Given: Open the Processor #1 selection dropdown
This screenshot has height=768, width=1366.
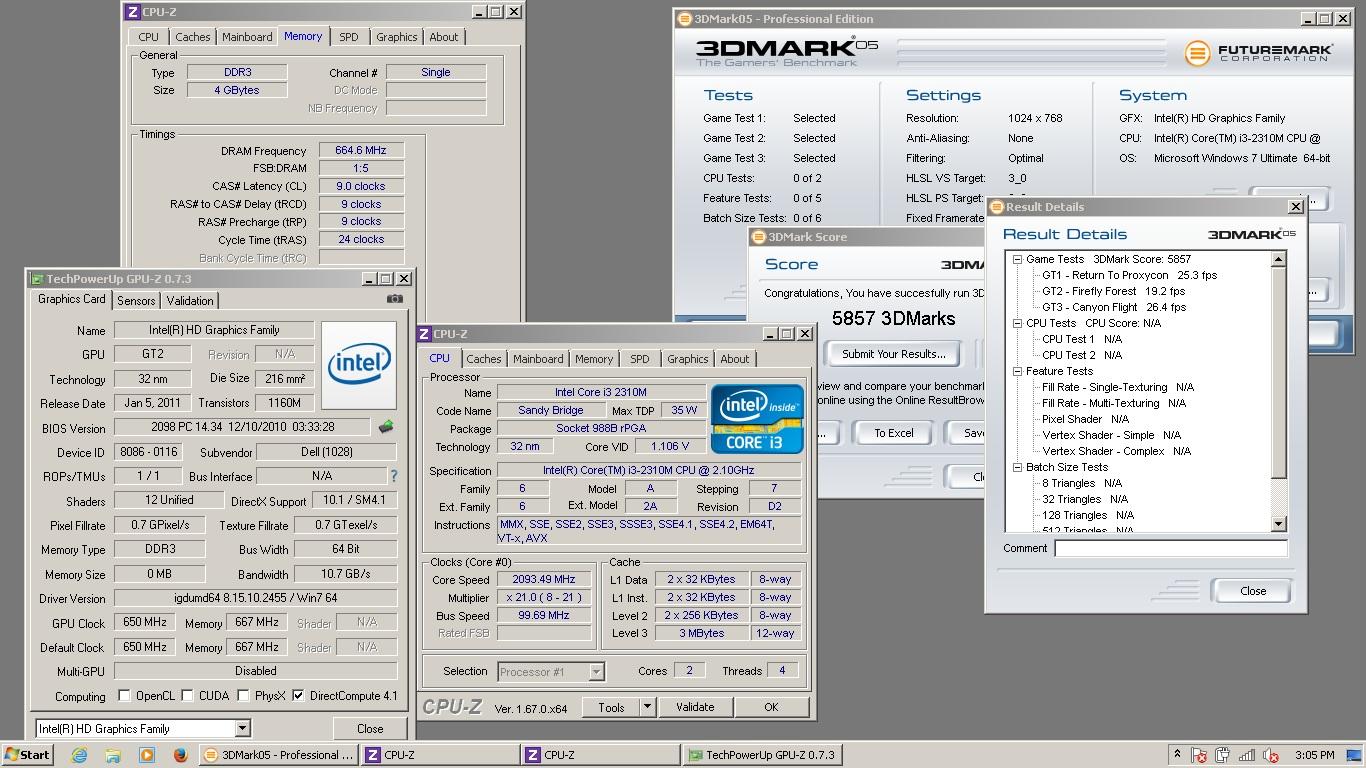Looking at the screenshot, I should click(596, 672).
